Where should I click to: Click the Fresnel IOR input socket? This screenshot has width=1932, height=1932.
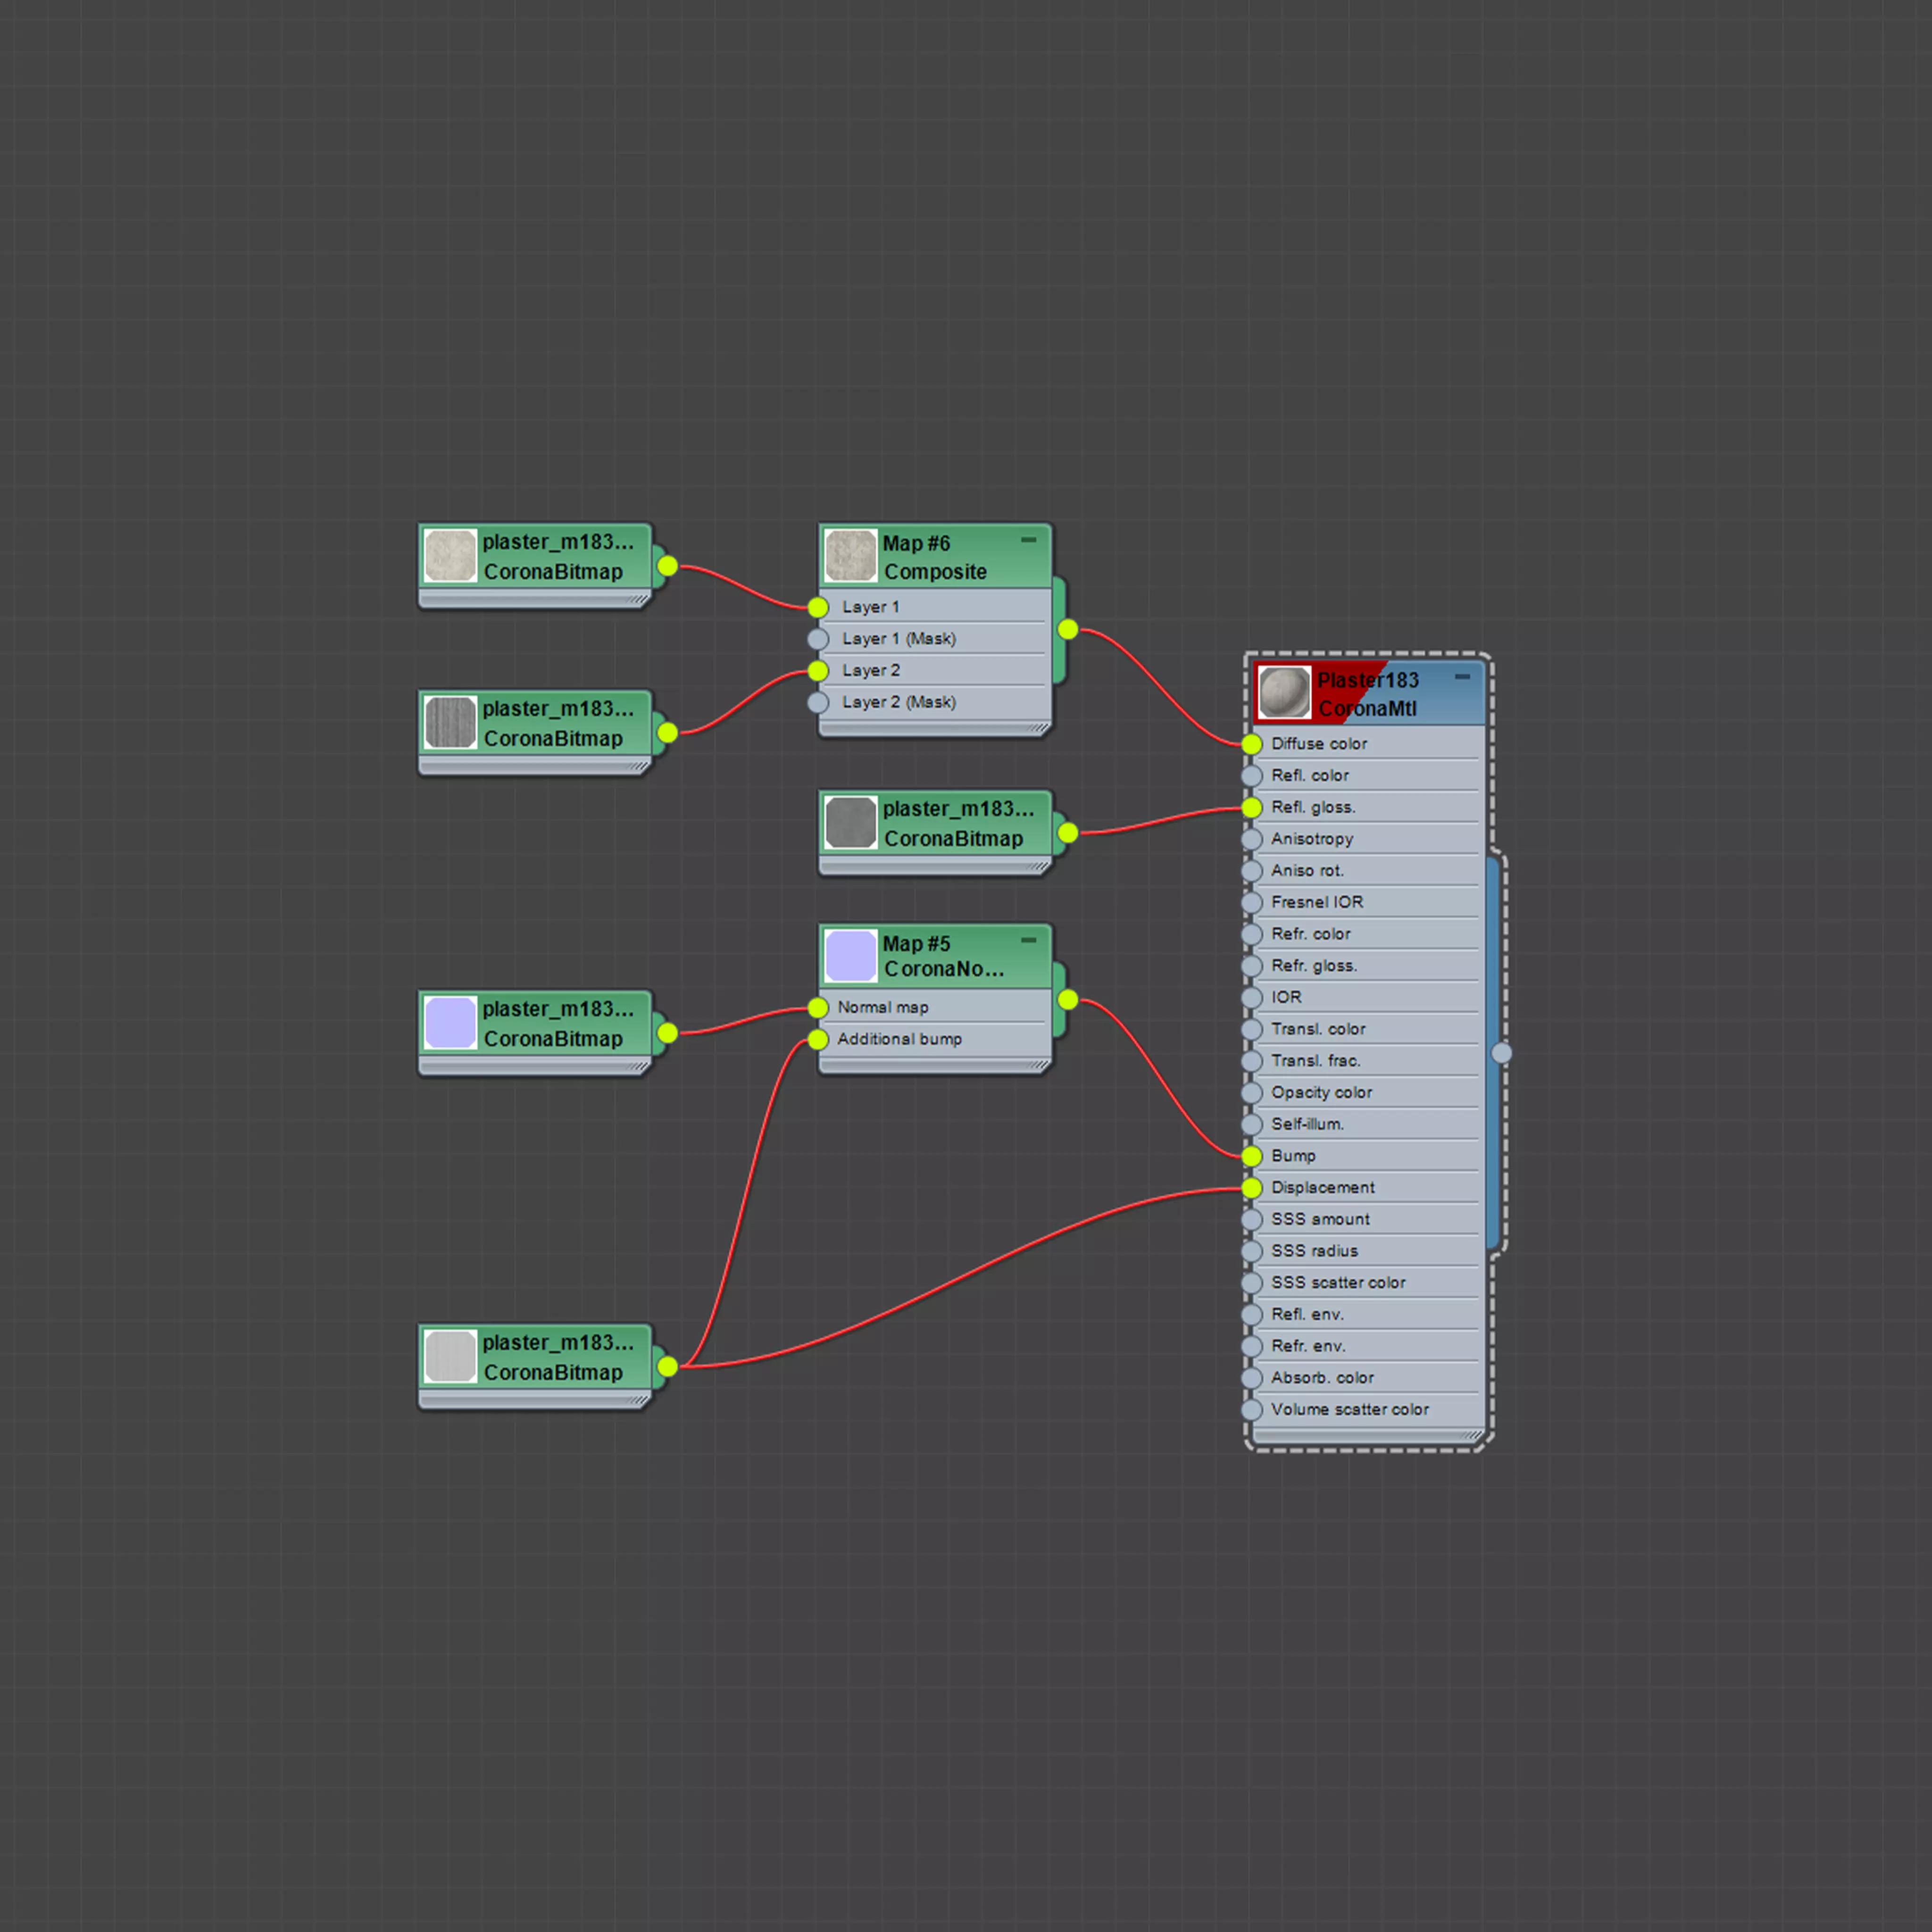click(1252, 903)
